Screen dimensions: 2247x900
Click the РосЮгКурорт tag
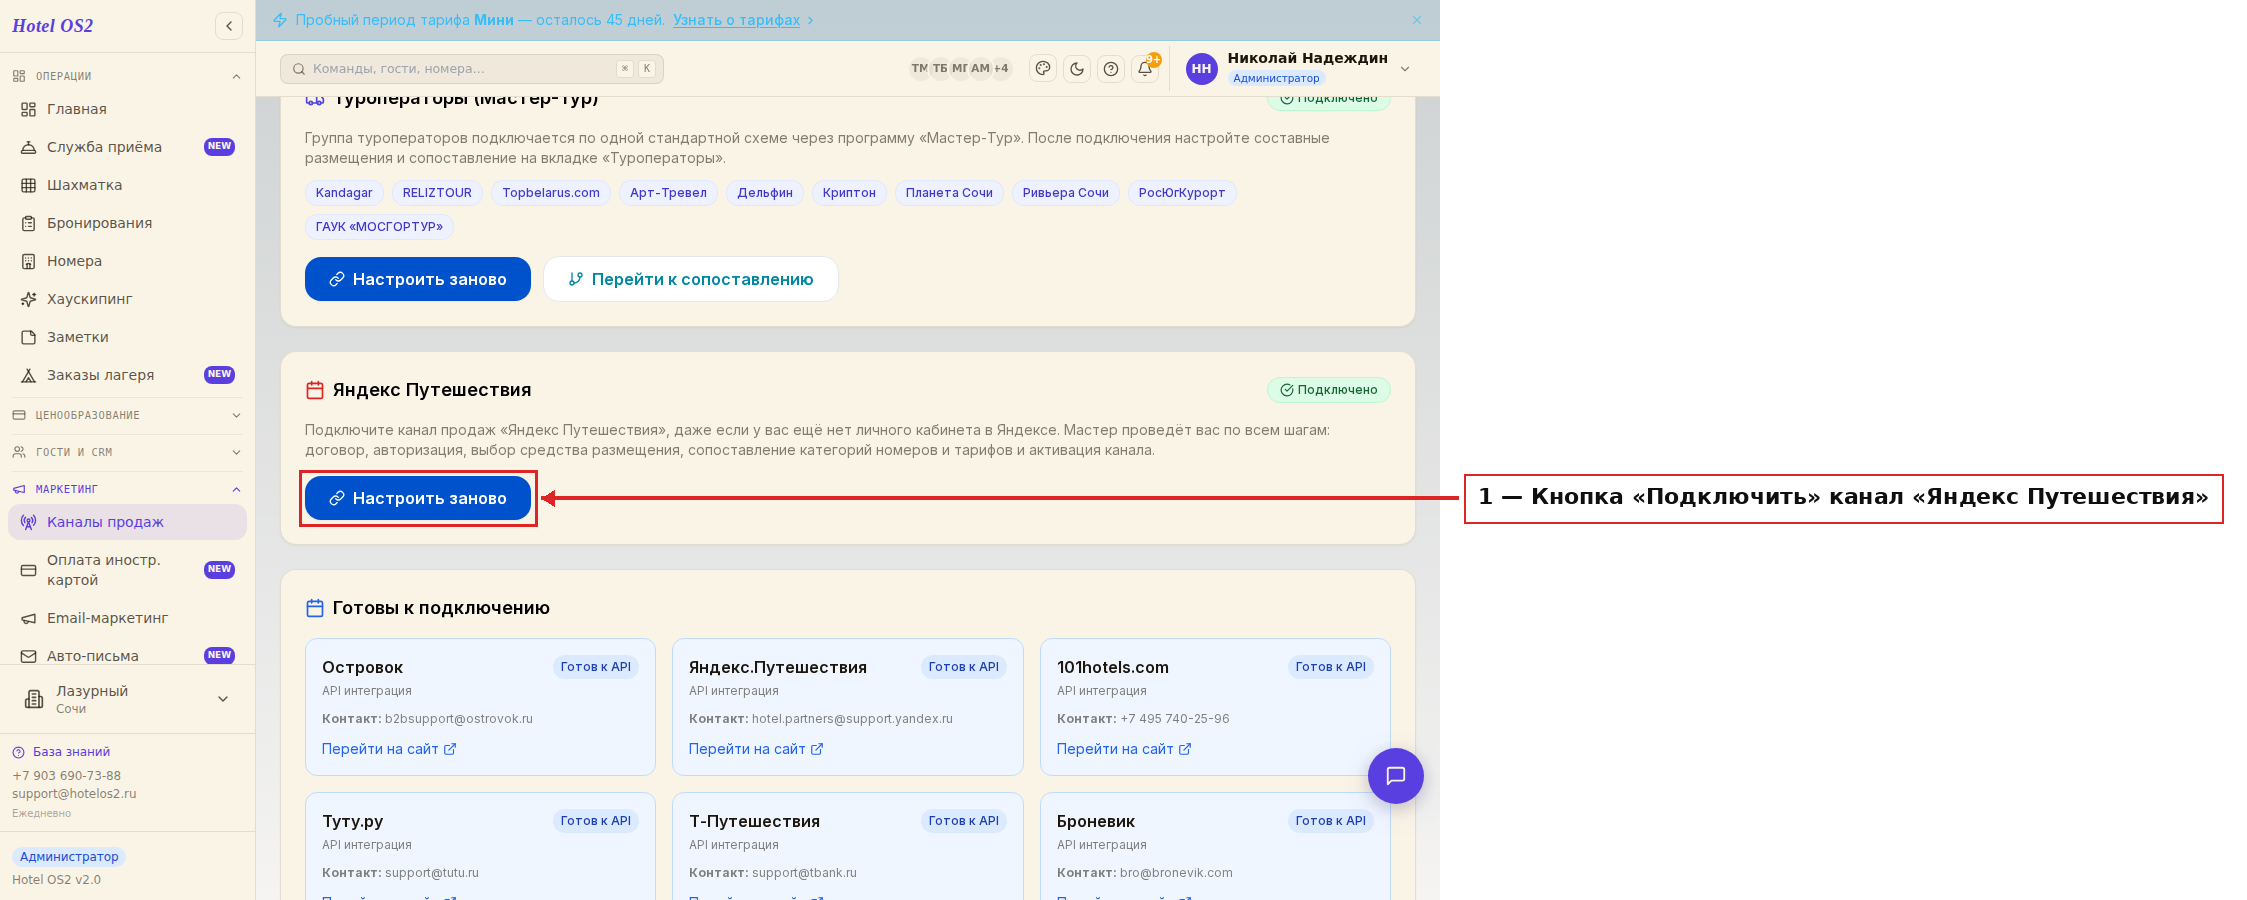pyautogui.click(x=1182, y=193)
